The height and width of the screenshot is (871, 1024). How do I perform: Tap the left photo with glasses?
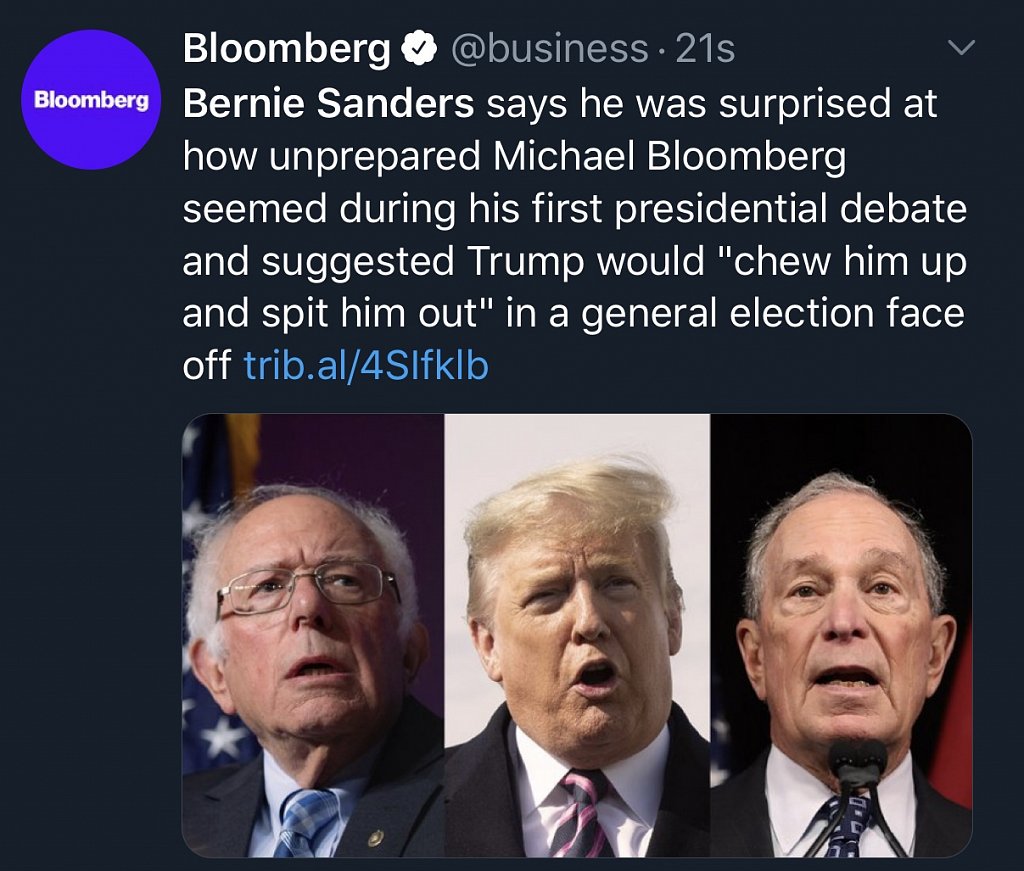(312, 635)
